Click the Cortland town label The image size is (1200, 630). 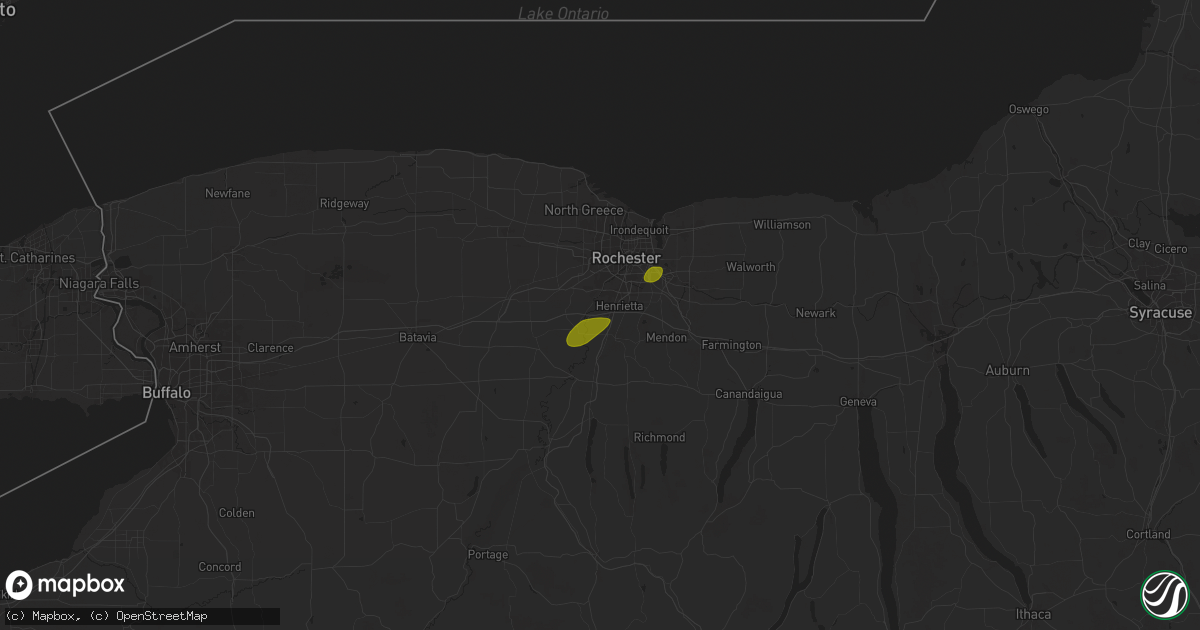pos(1148,534)
